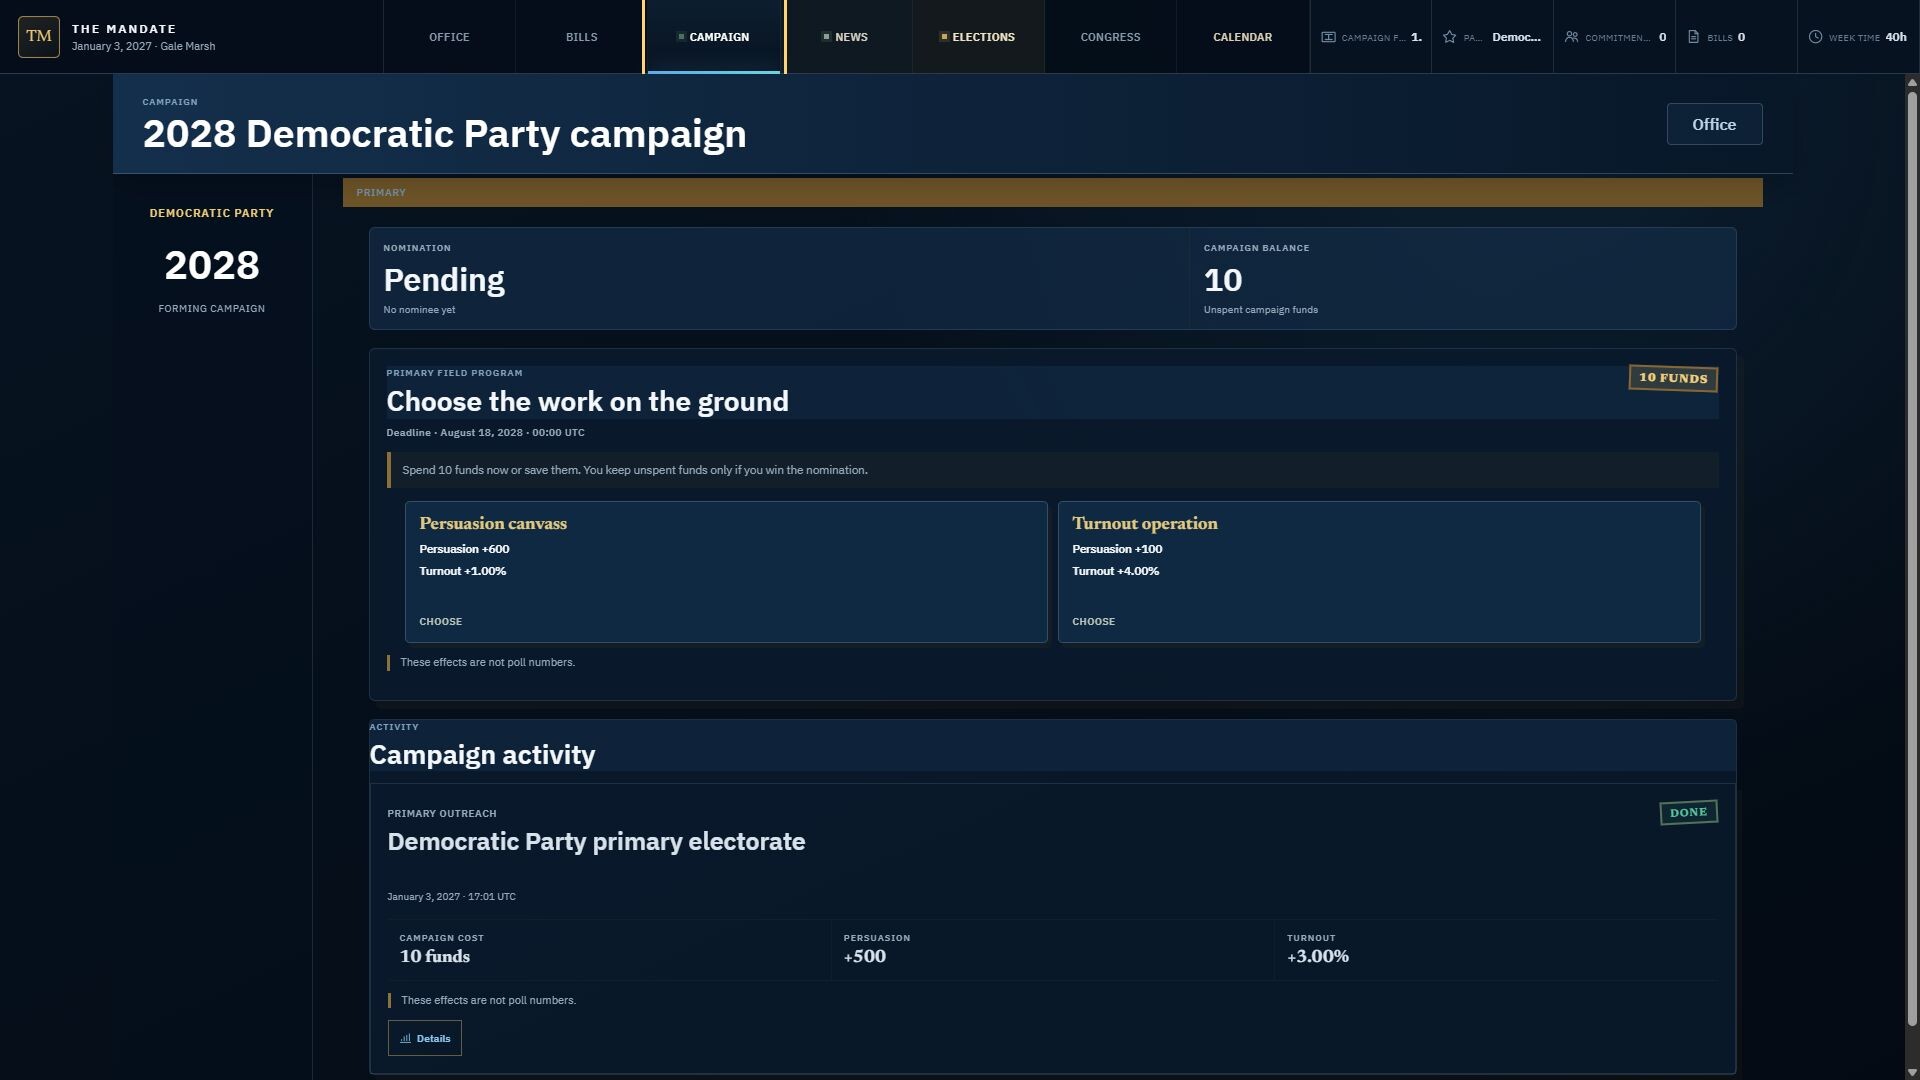Click the party star icon
Image resolution: width=1920 pixels, height=1080 pixels.
pos(1449,37)
